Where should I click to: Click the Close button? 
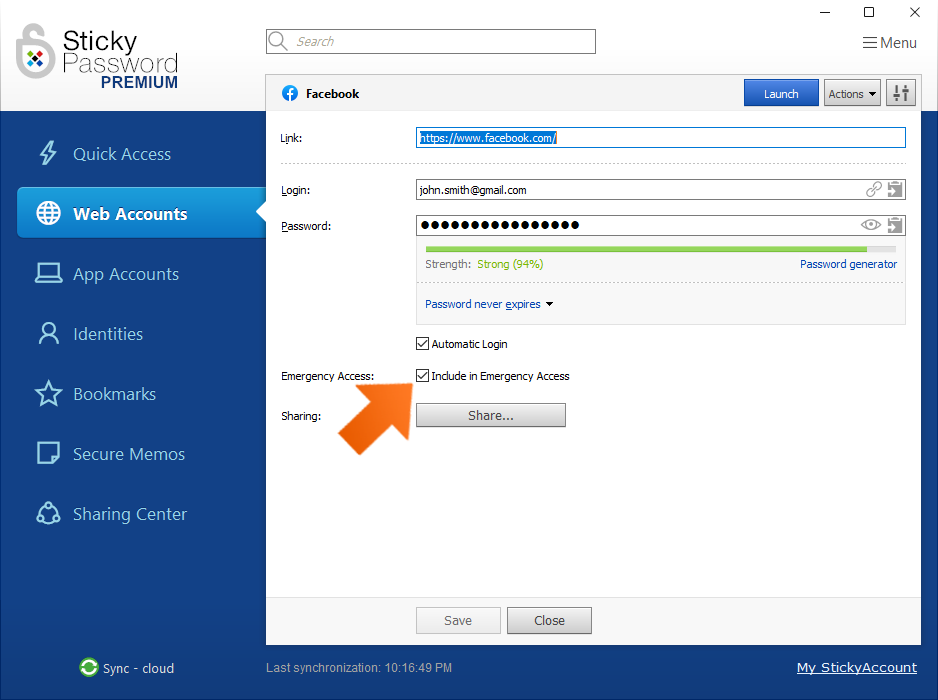[549, 620]
